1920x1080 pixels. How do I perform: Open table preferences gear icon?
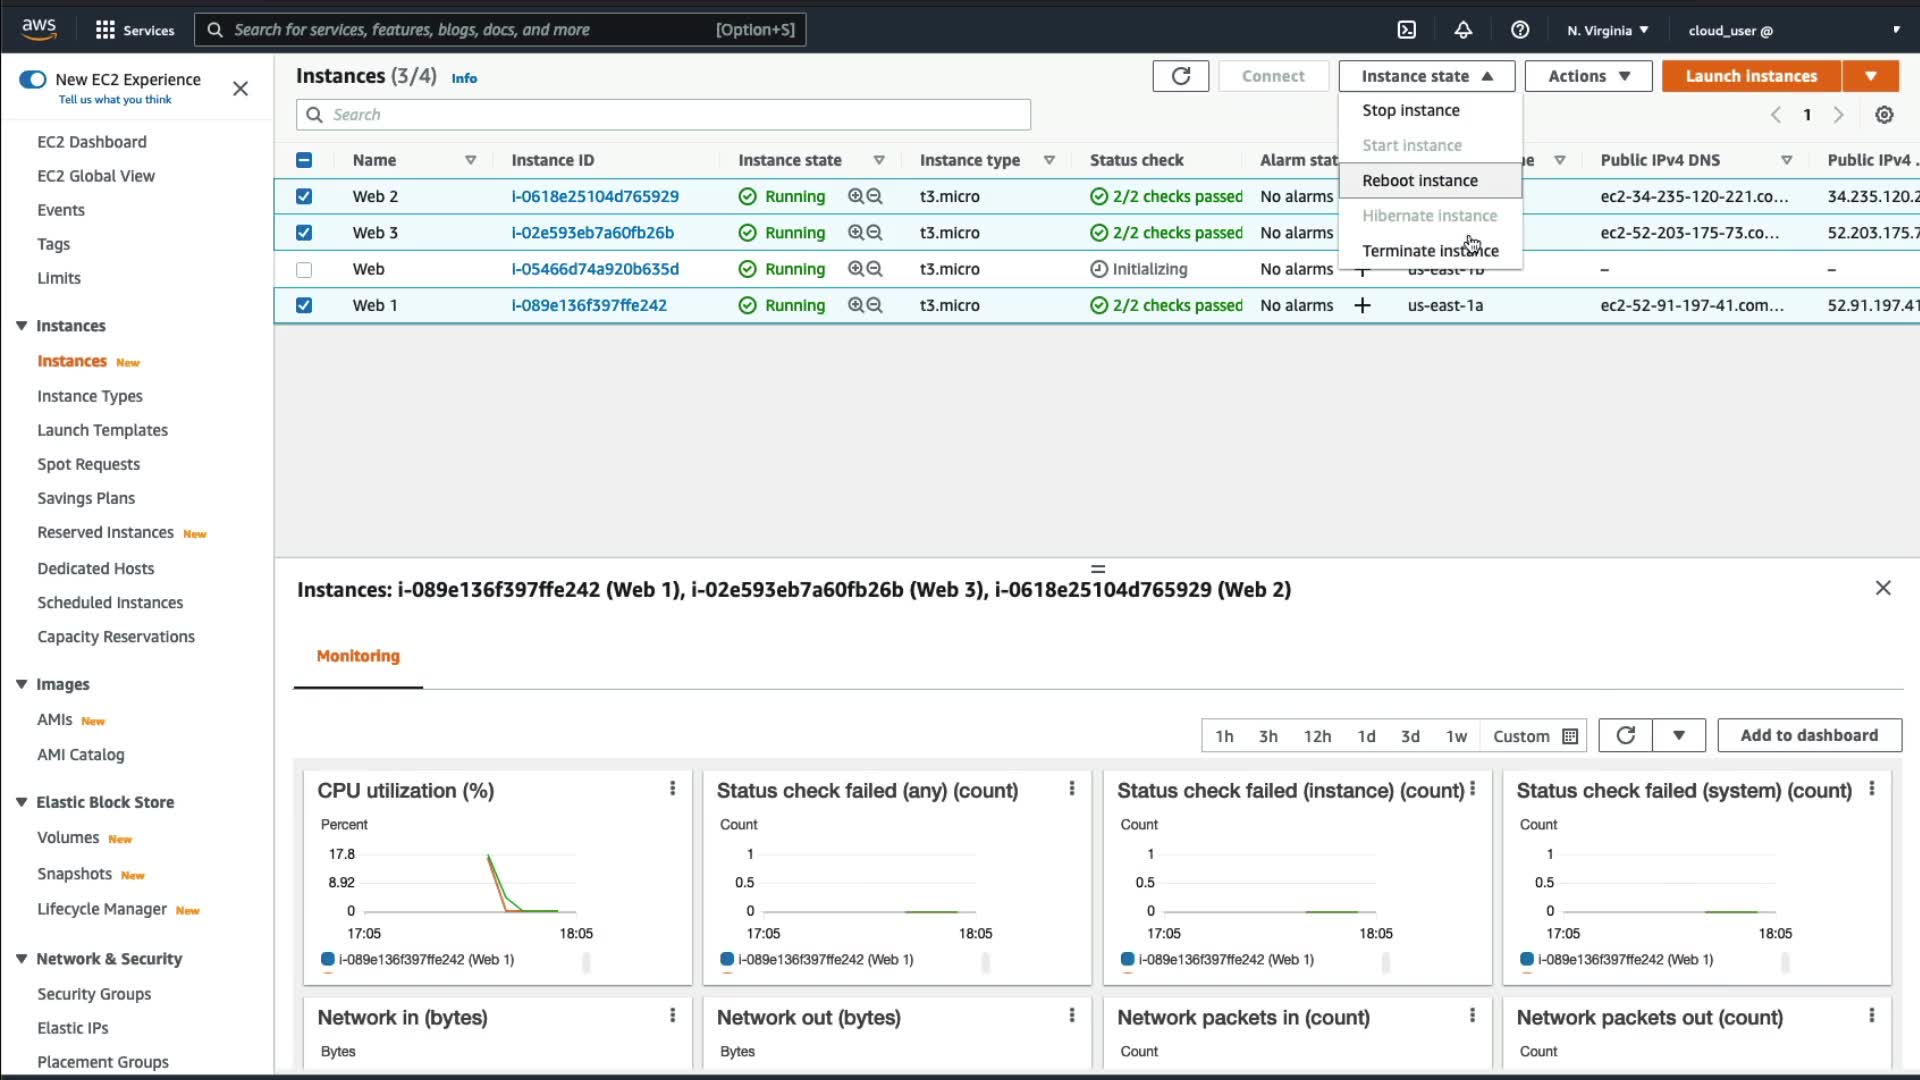[1884, 115]
